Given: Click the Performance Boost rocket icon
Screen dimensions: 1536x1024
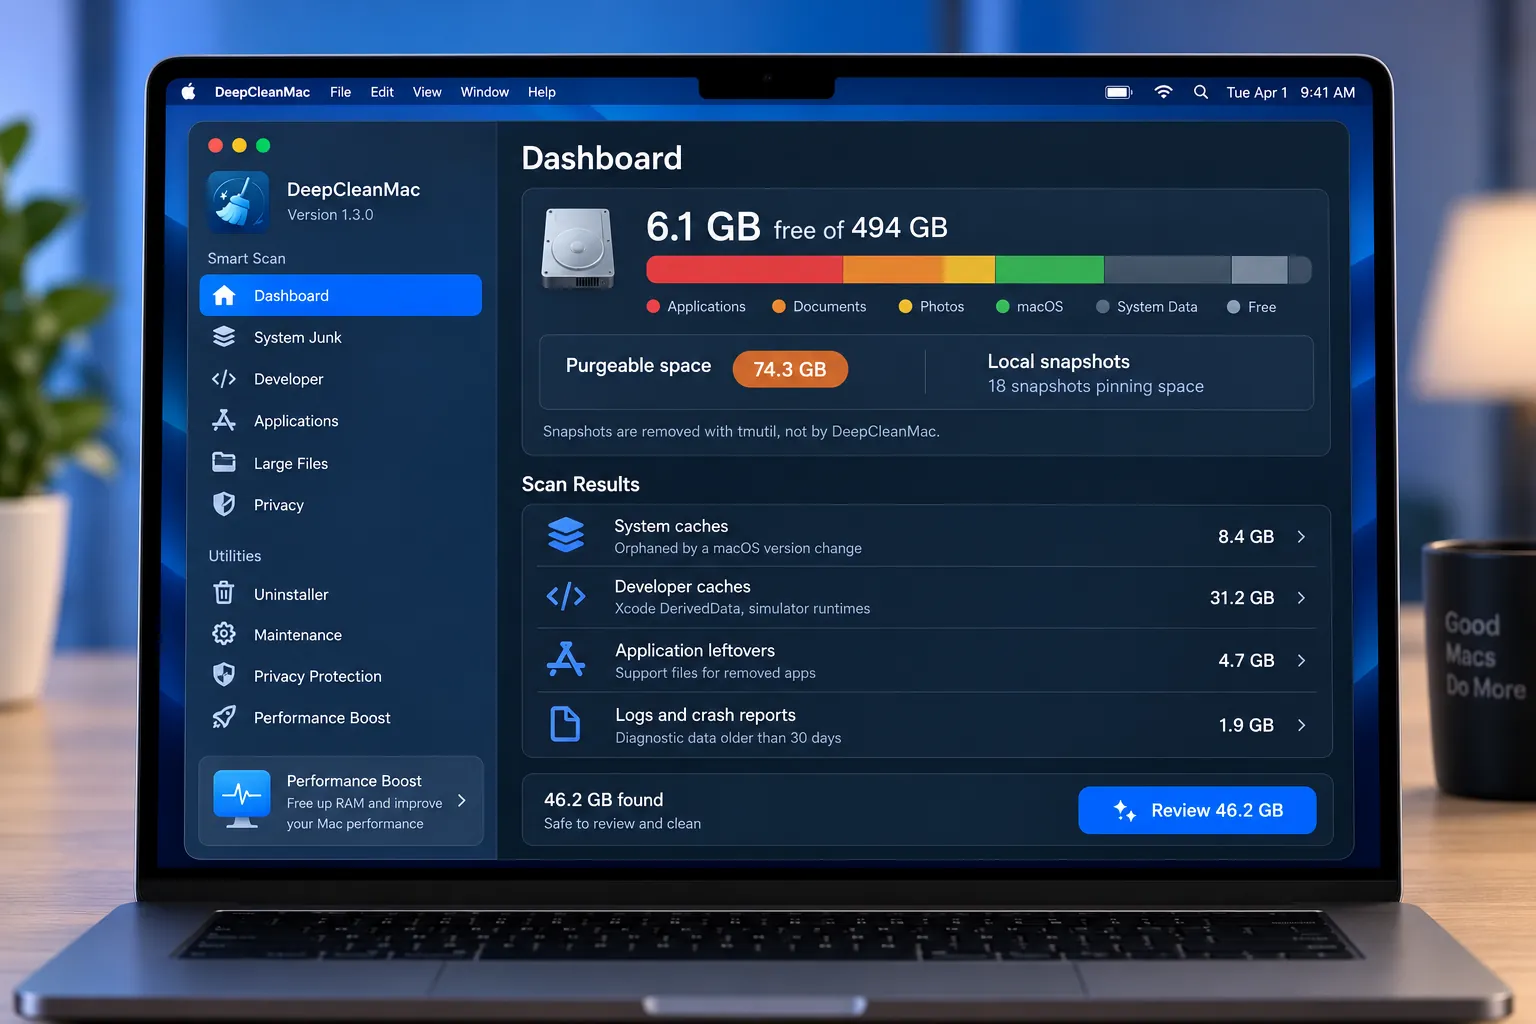Looking at the screenshot, I should (224, 717).
